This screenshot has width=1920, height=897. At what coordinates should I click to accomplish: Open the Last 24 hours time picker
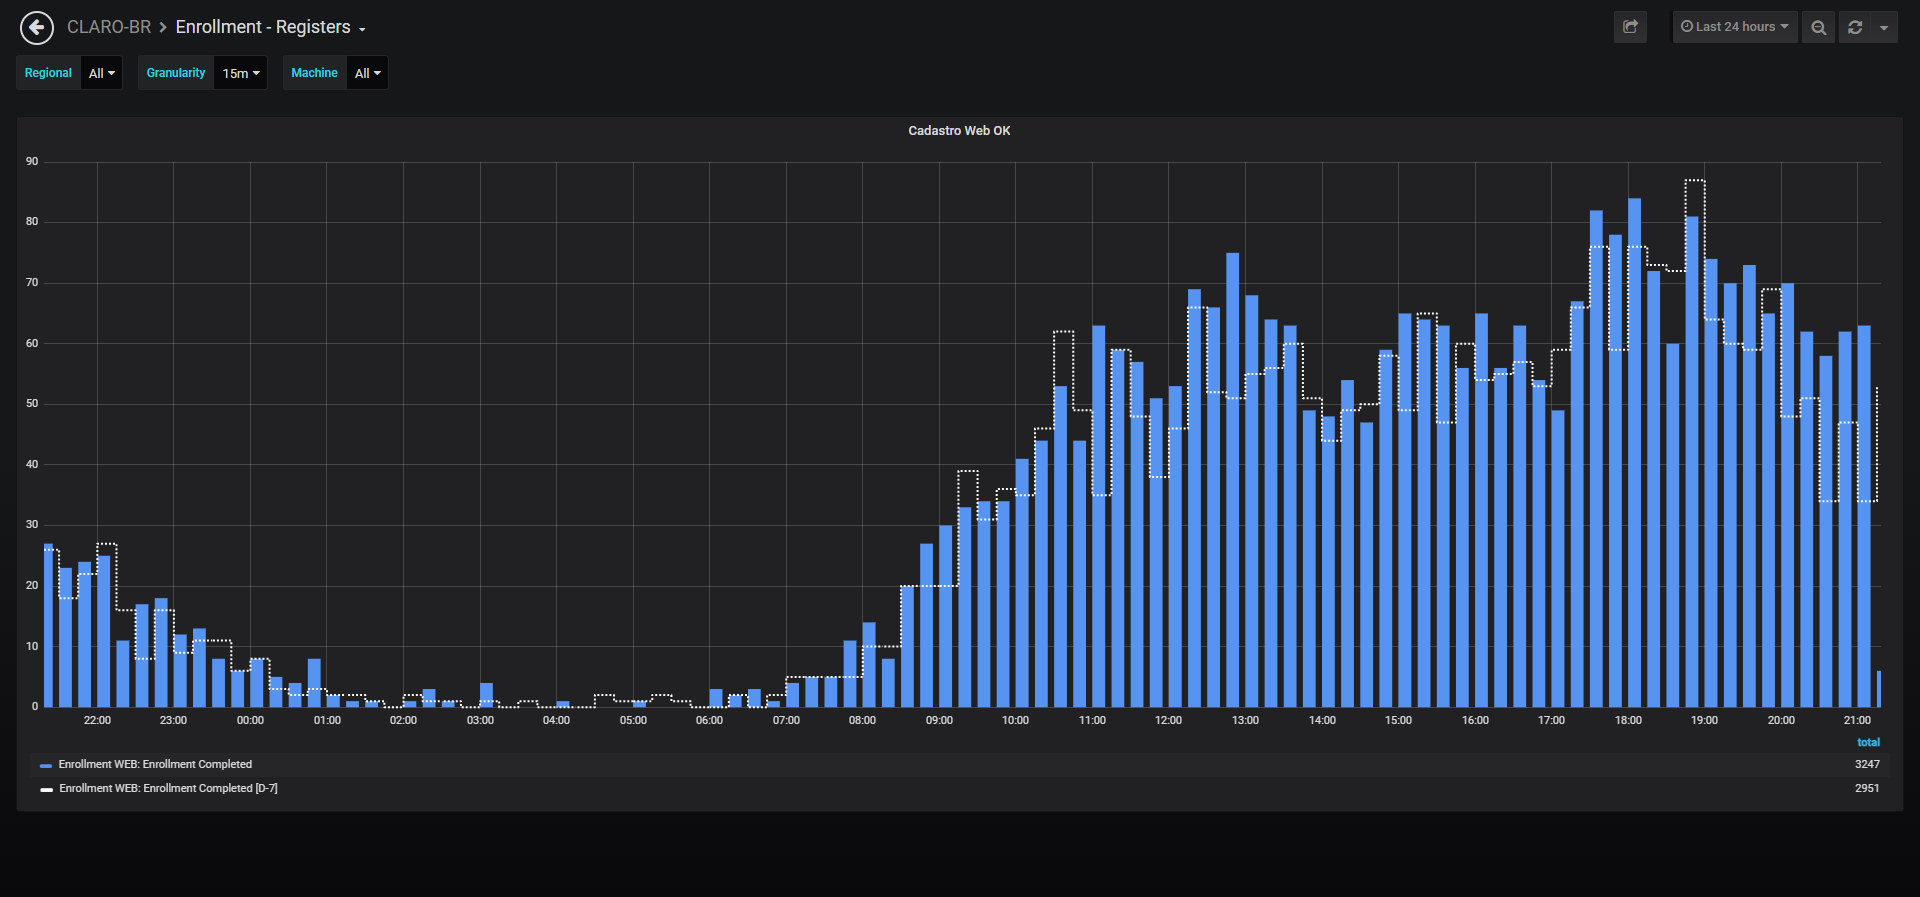tap(1735, 27)
